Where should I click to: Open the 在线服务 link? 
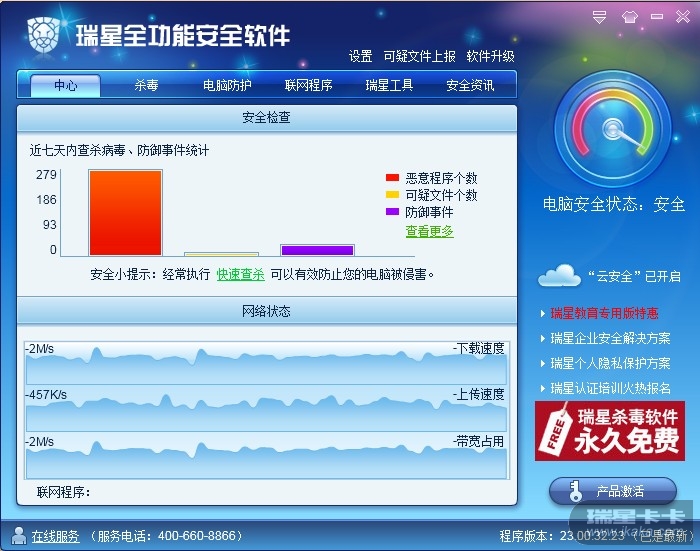[55, 536]
